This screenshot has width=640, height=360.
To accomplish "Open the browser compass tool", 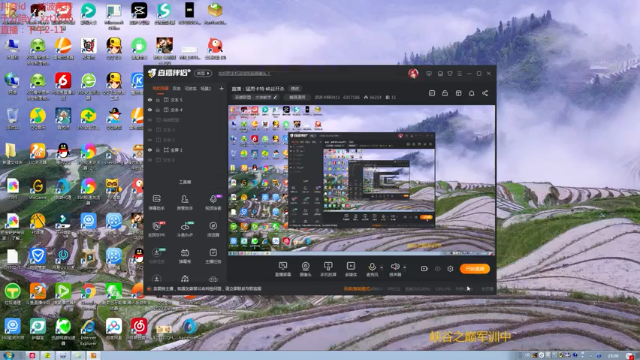I will 213,229.
